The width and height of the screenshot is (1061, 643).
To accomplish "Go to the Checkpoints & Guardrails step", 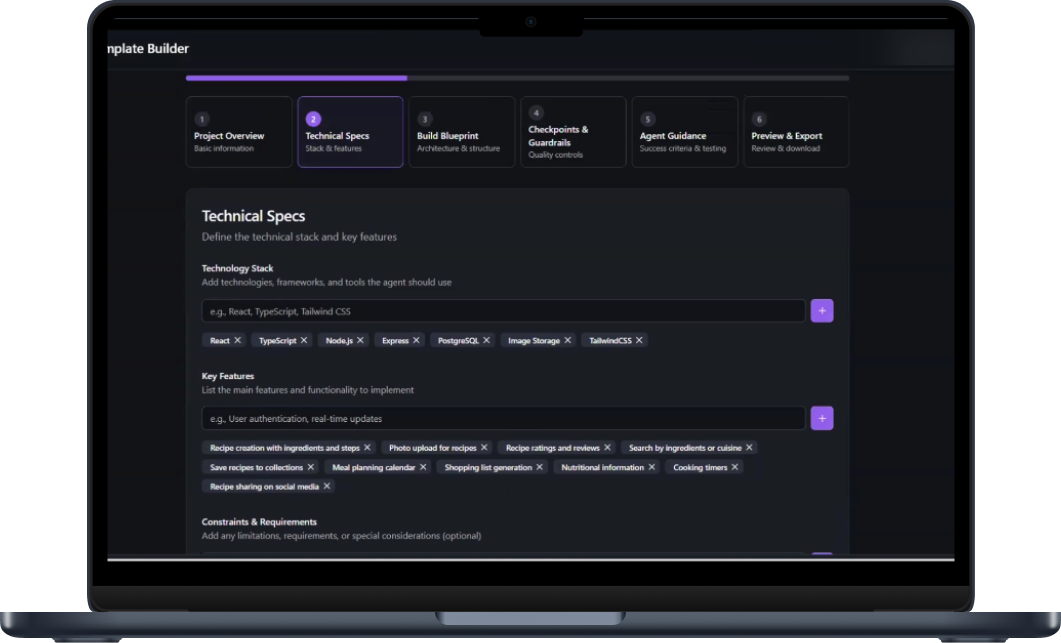I will 572,131.
